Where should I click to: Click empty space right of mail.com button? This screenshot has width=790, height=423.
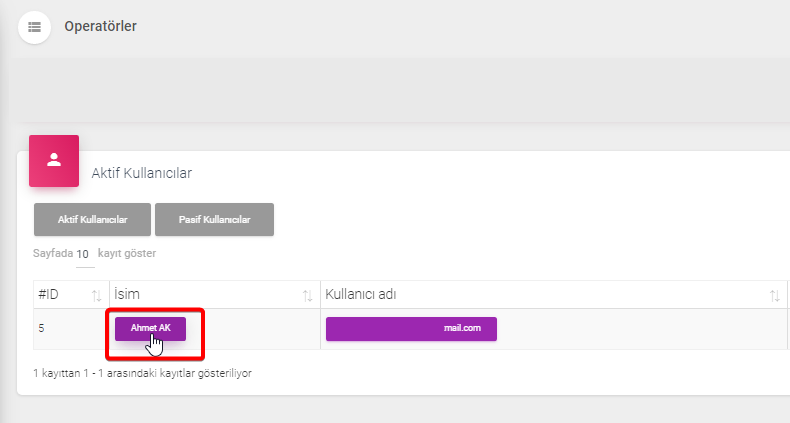coord(640,328)
